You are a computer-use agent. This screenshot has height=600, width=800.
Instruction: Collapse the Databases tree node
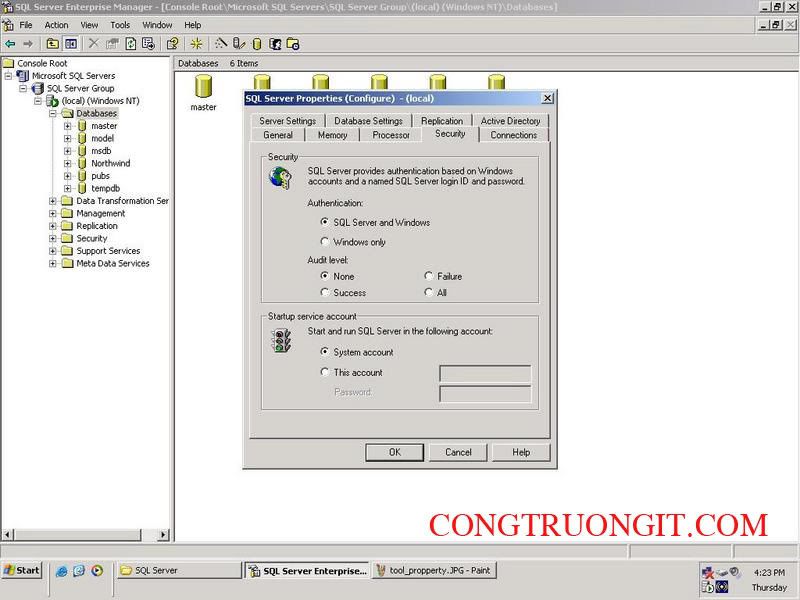(53, 113)
